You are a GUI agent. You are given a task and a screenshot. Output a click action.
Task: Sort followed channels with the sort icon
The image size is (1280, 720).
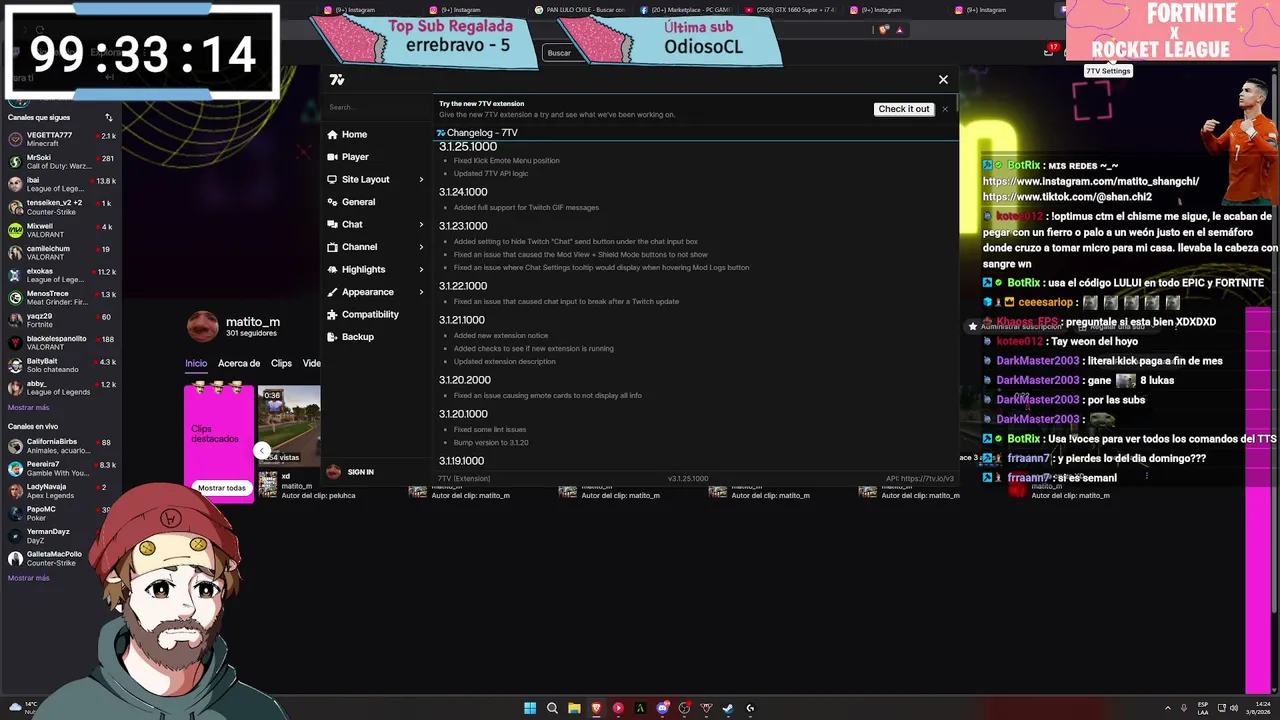coord(109,118)
